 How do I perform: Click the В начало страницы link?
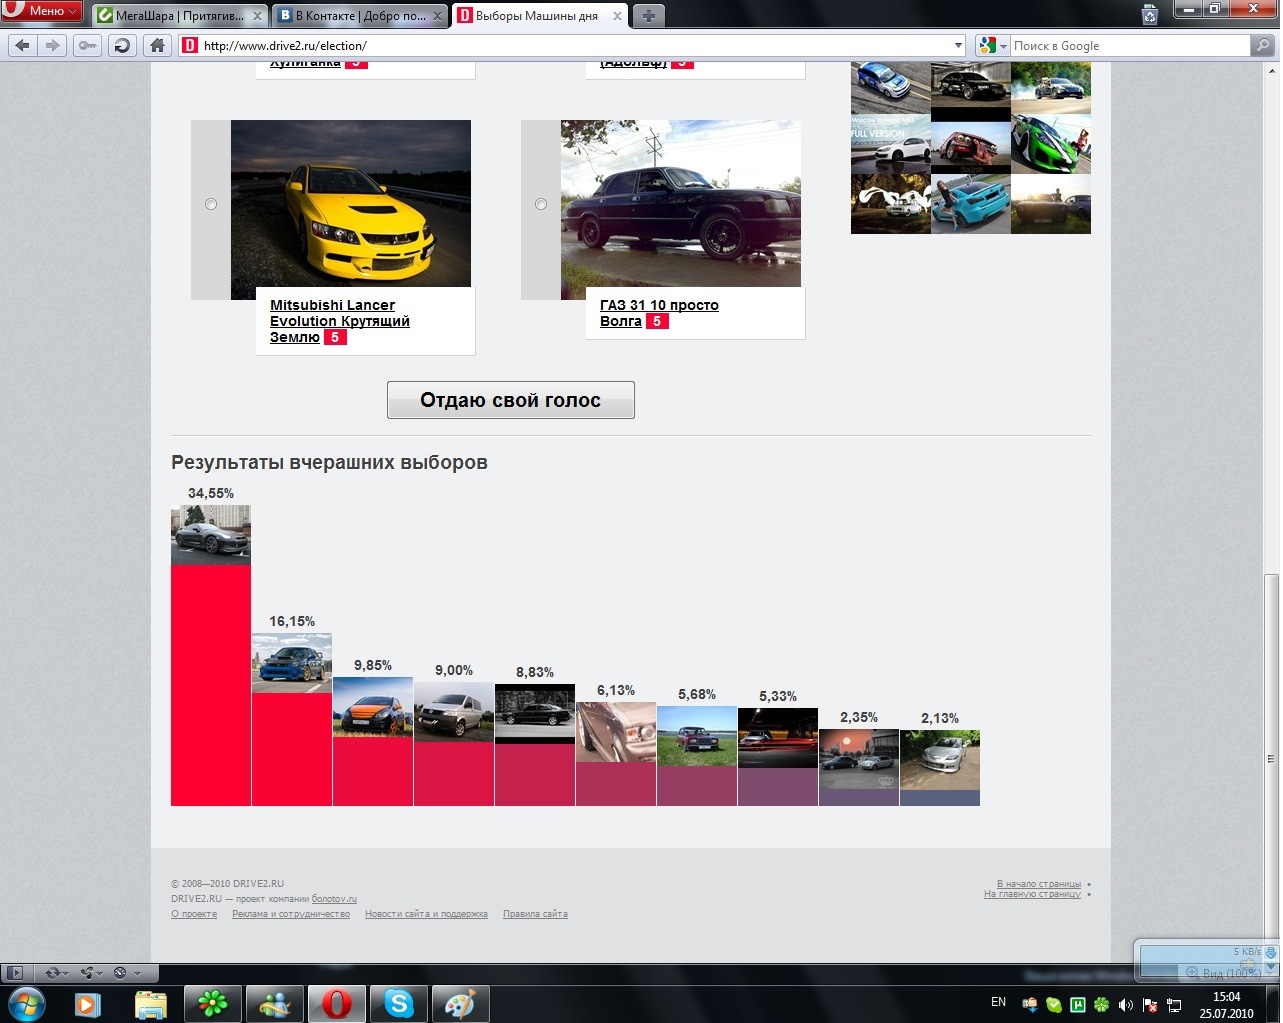[1038, 884]
